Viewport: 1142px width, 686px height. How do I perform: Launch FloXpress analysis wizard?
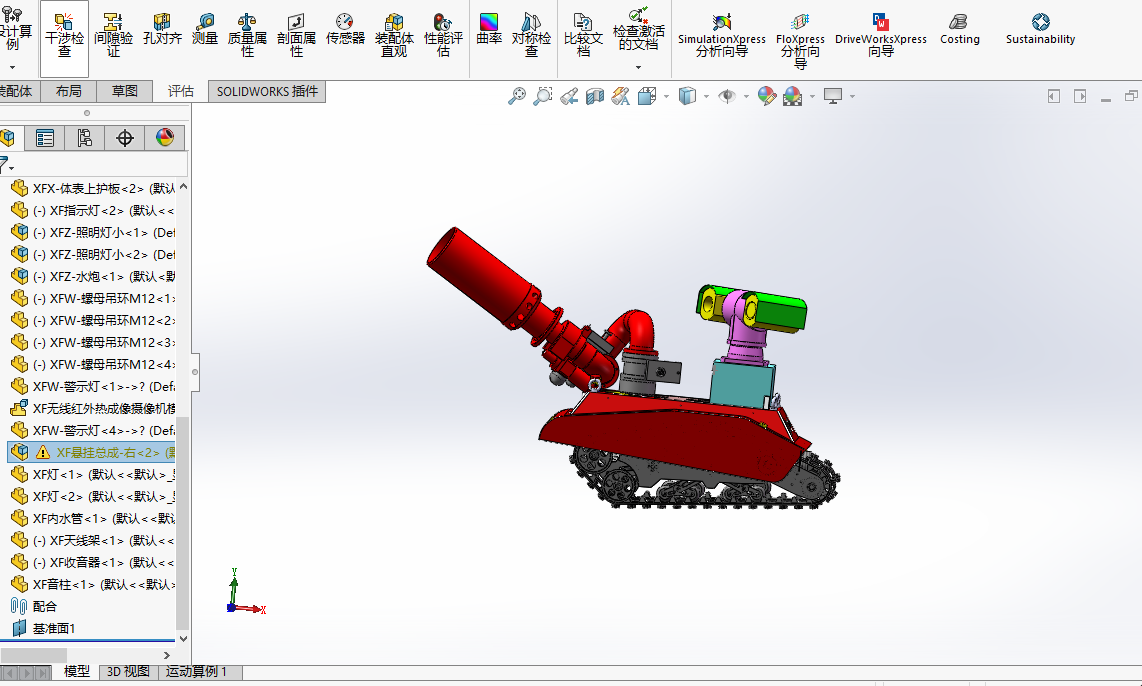click(x=800, y=41)
